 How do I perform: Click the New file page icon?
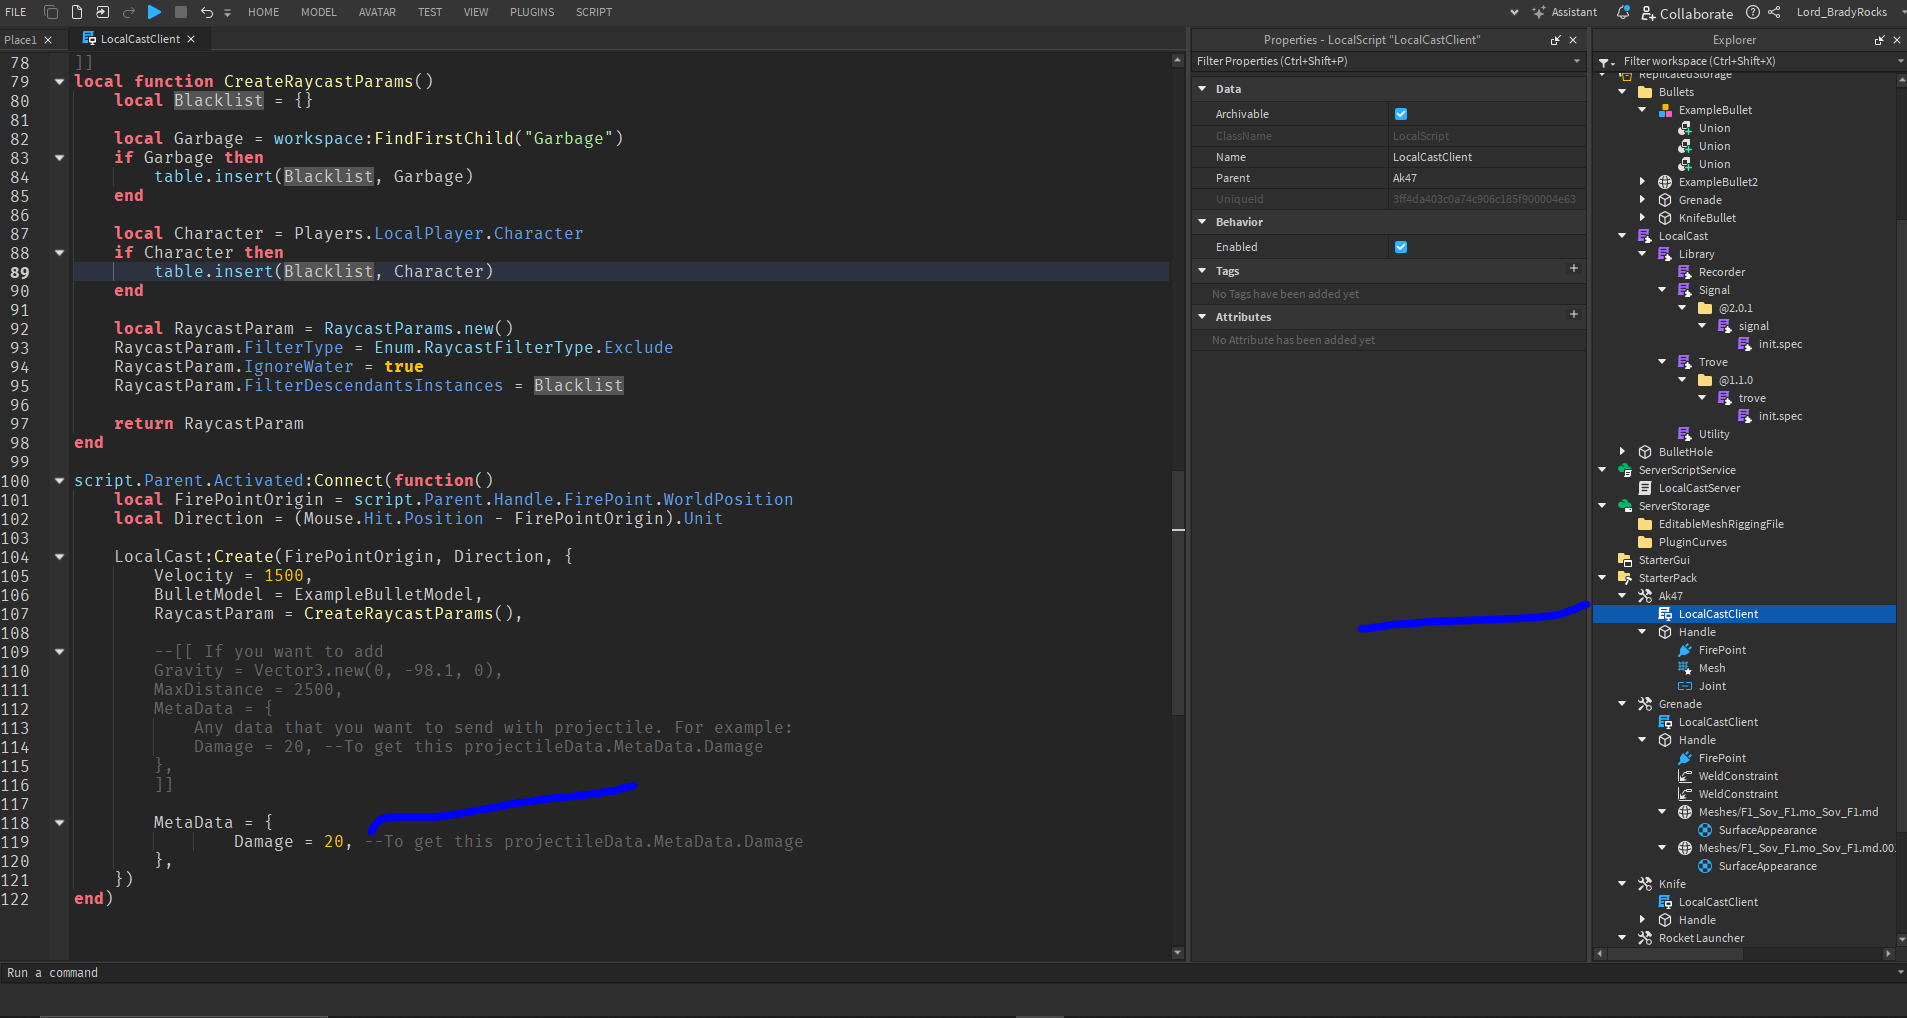coord(76,12)
